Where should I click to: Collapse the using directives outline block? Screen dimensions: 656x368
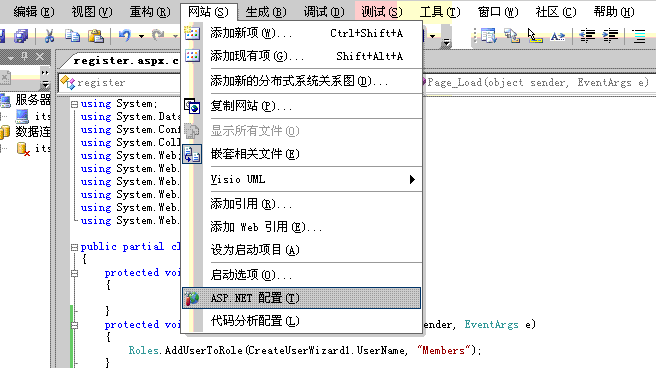74,104
